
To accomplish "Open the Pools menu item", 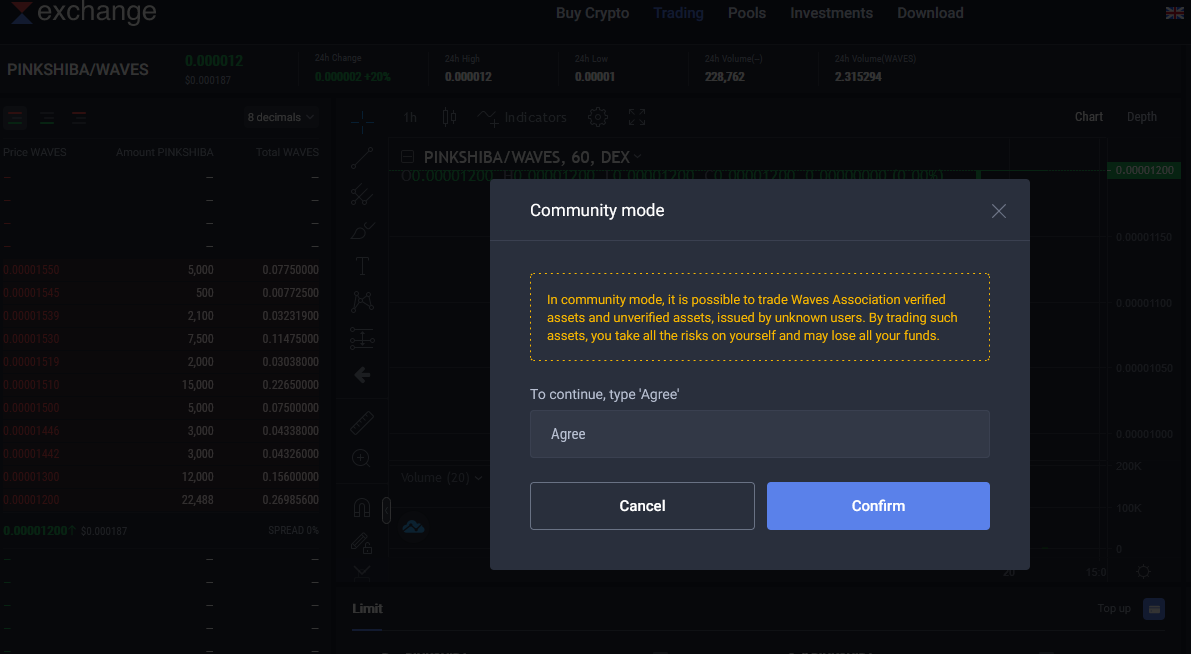I will [x=747, y=13].
